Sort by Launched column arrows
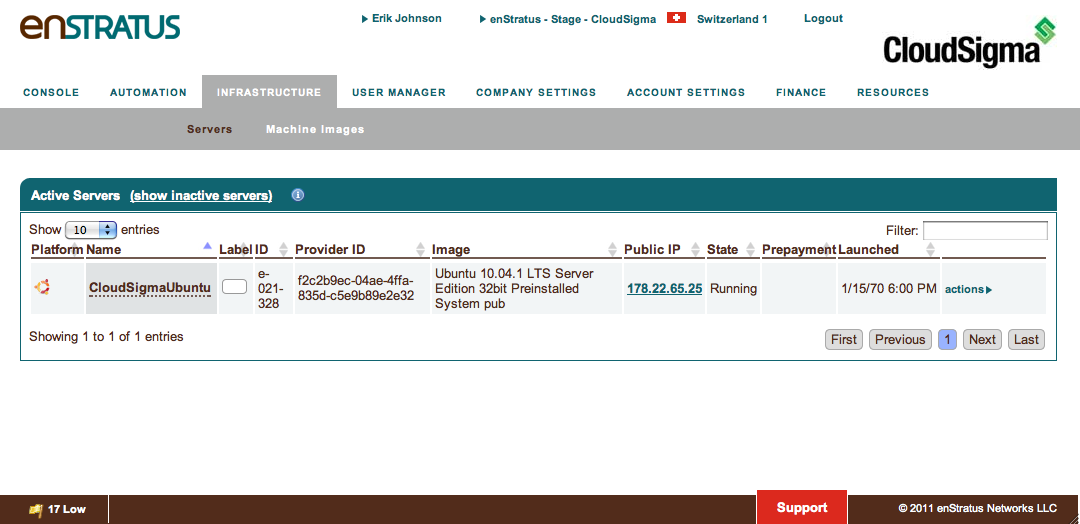Screen dimensions: 1080x524 [931, 249]
